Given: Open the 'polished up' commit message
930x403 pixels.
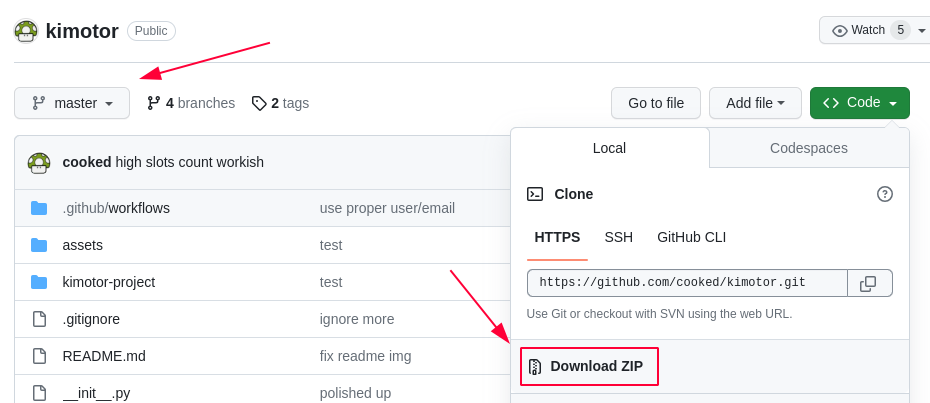Looking at the screenshot, I should point(355,393).
